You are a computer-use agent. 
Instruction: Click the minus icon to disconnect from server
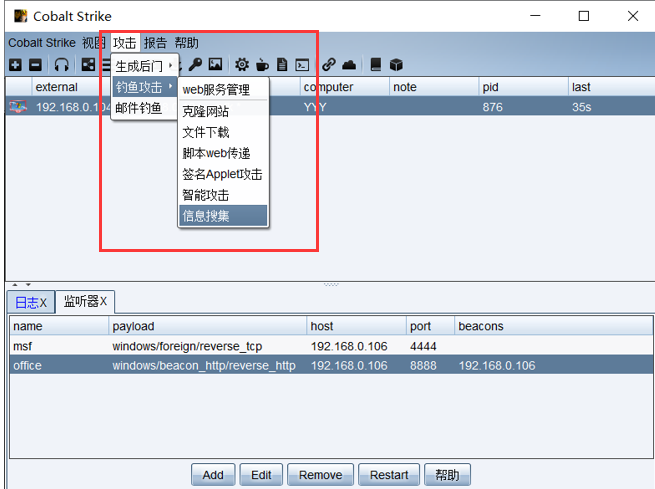[x=36, y=65]
